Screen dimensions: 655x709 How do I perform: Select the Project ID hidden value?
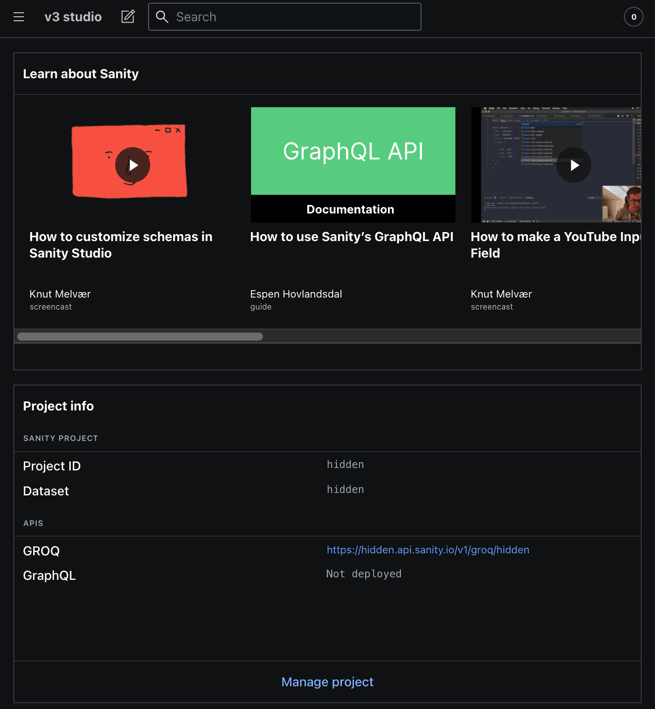pyautogui.click(x=345, y=464)
